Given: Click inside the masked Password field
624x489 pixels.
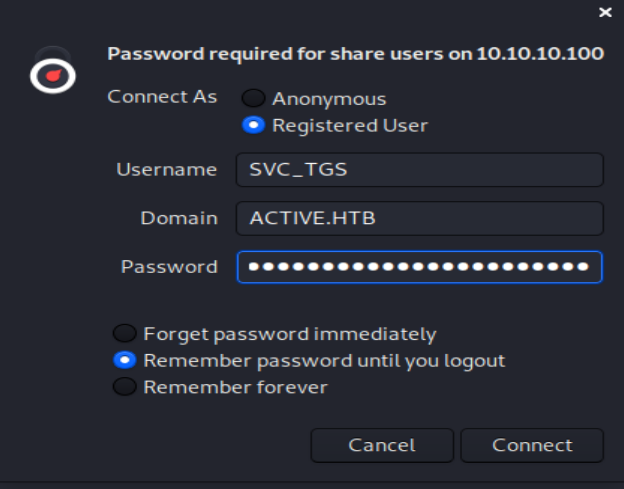Looking at the screenshot, I should (419, 267).
